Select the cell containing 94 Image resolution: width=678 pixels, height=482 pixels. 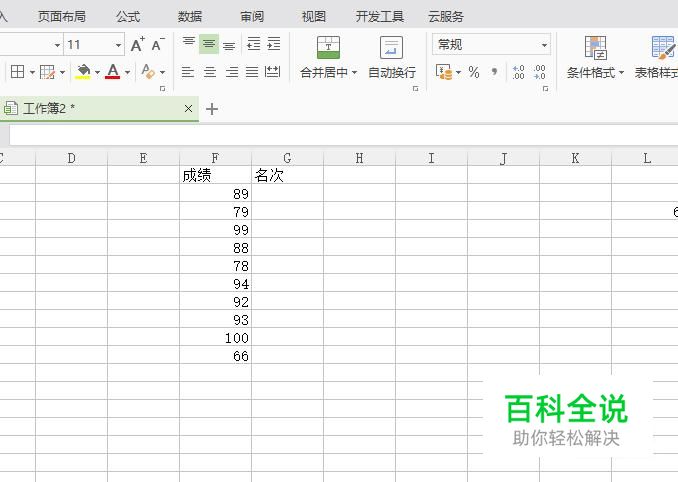click(x=215, y=283)
